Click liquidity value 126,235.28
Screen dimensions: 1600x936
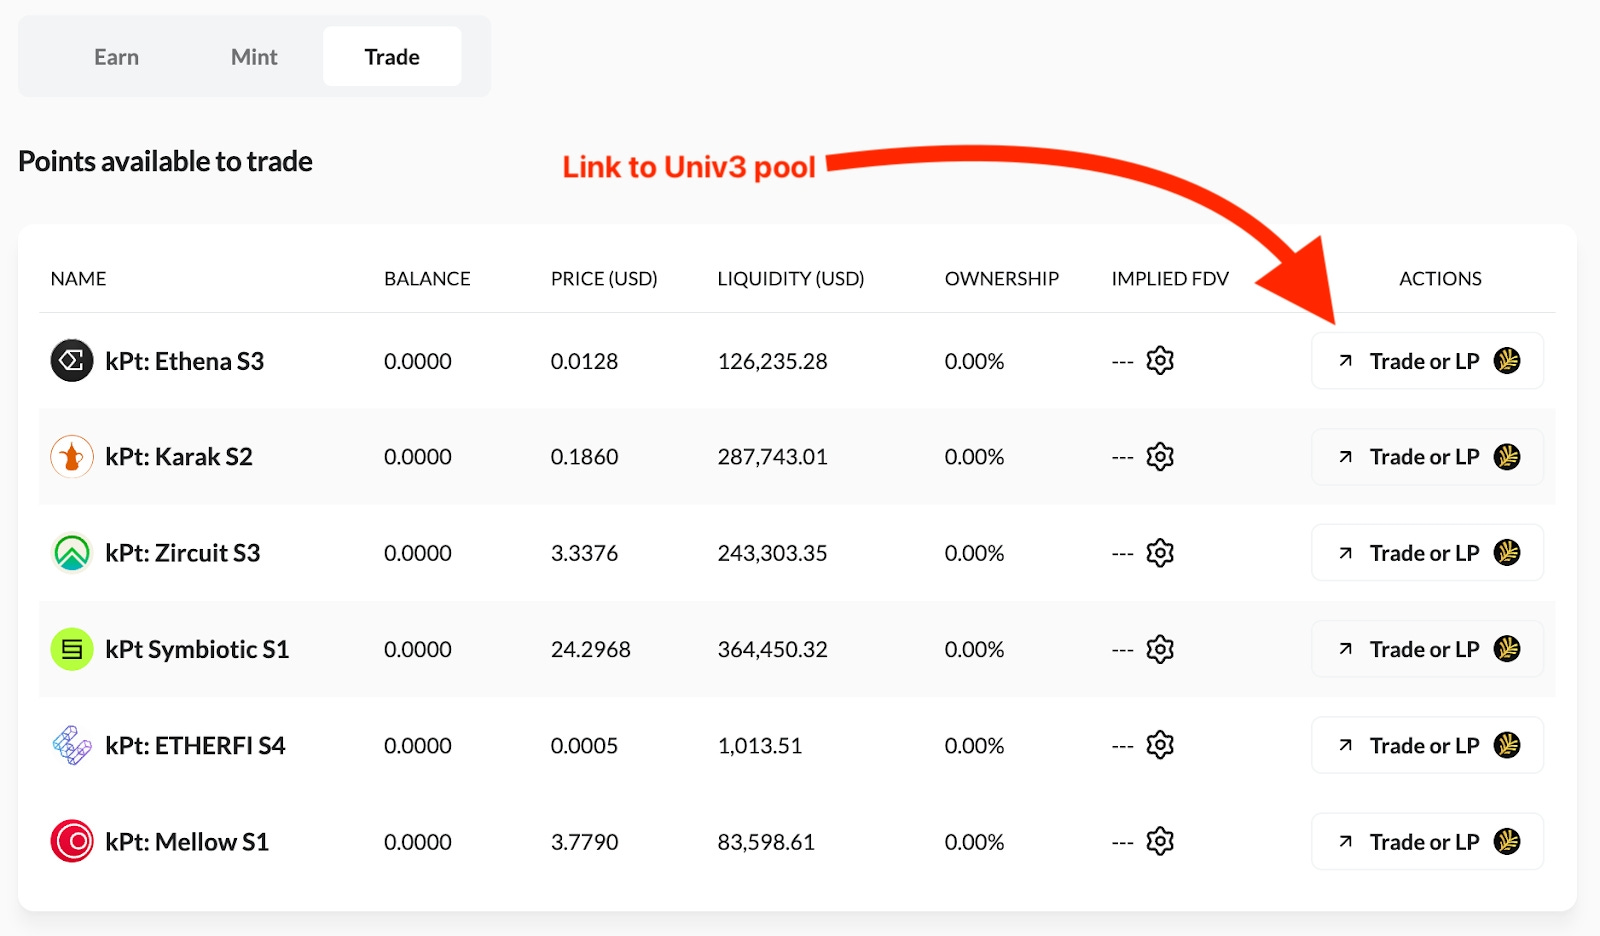pyautogui.click(x=772, y=361)
